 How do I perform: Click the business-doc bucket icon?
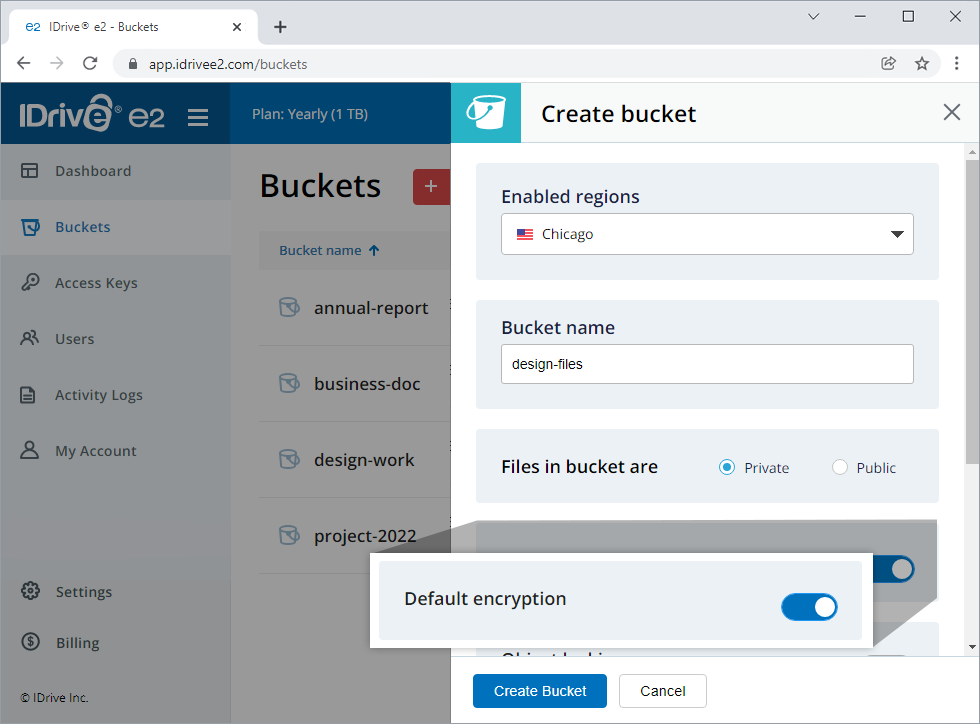point(289,383)
